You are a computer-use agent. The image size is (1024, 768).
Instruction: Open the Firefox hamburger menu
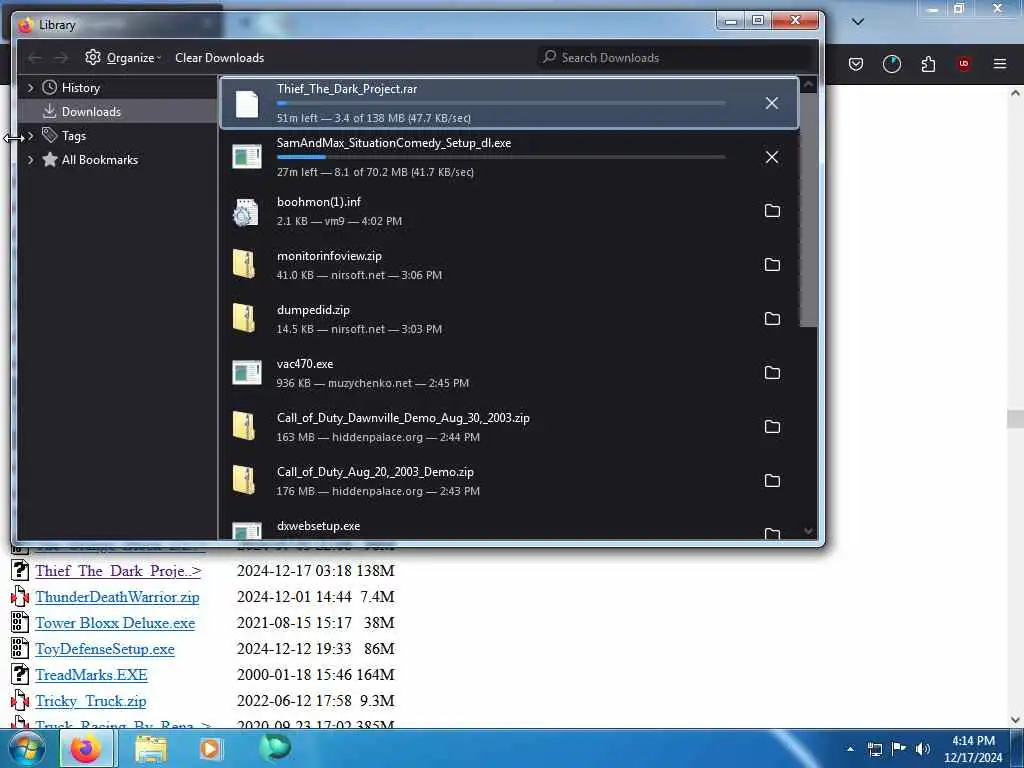[1000, 64]
